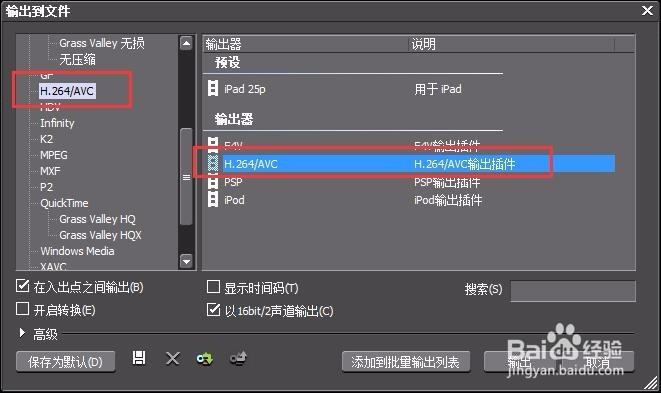Toggle 在入出点之间输出(B) checkbox
Image resolution: width=661 pixels, height=393 pixels.
[22, 286]
